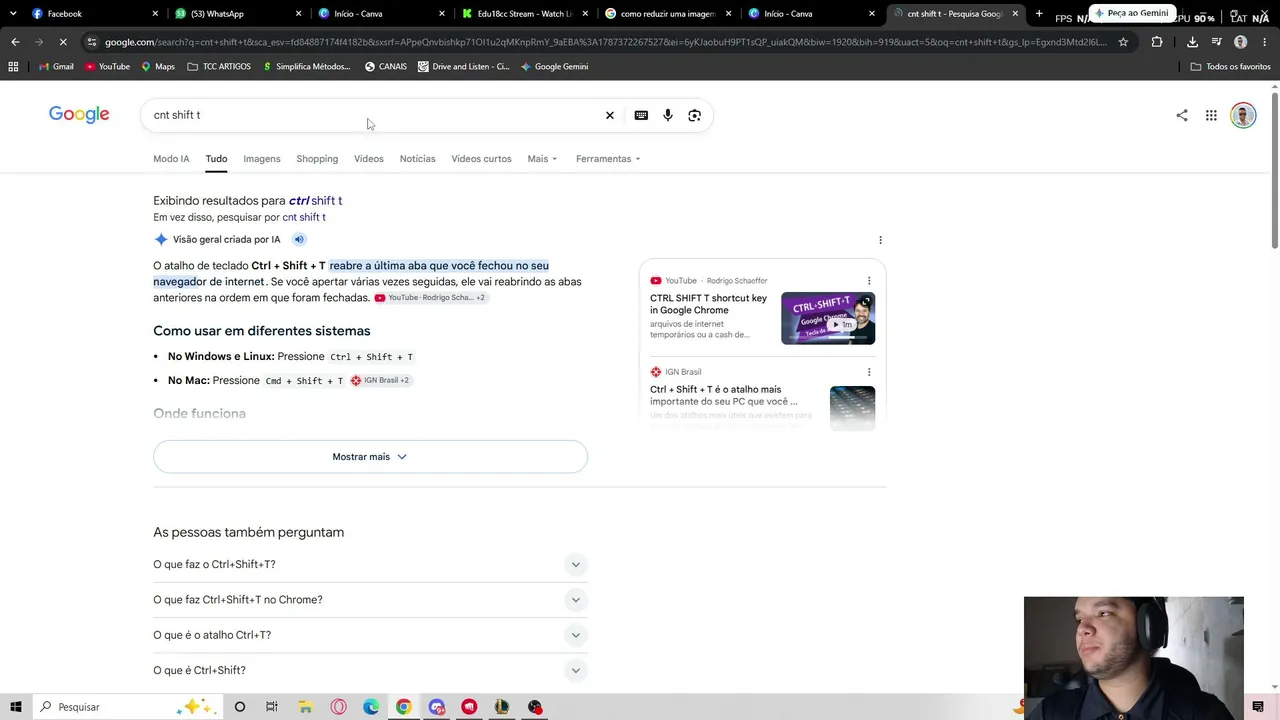Expand AI overview with Mostrar mais
Viewport: 1280px width, 720px height.
tap(370, 457)
